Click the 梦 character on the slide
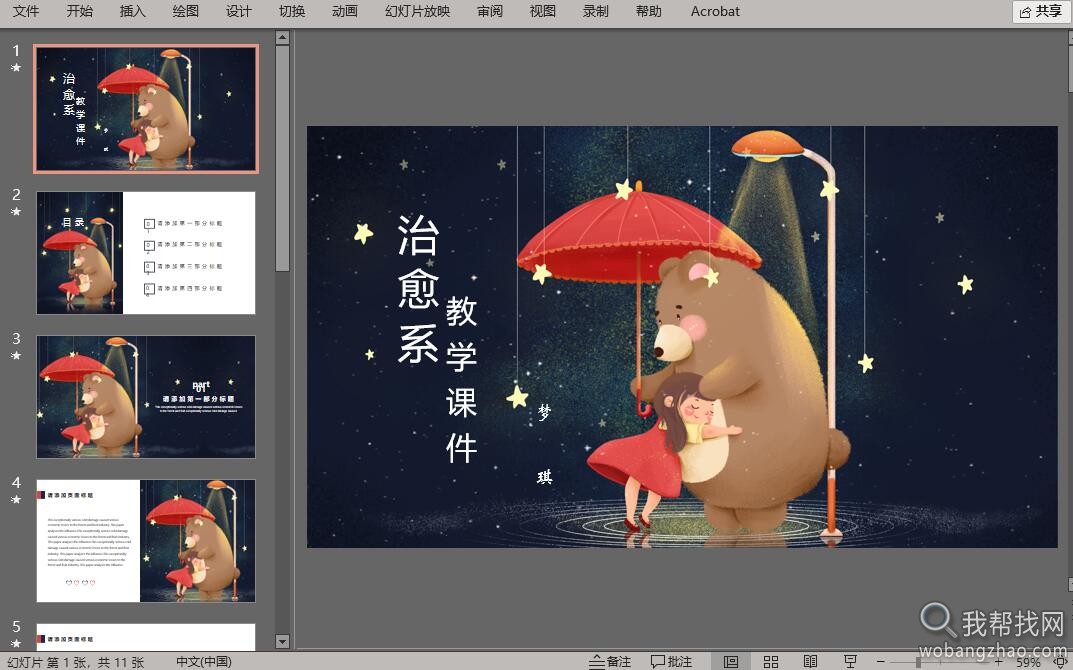Screen dimensions: 1073x670 point(544,411)
